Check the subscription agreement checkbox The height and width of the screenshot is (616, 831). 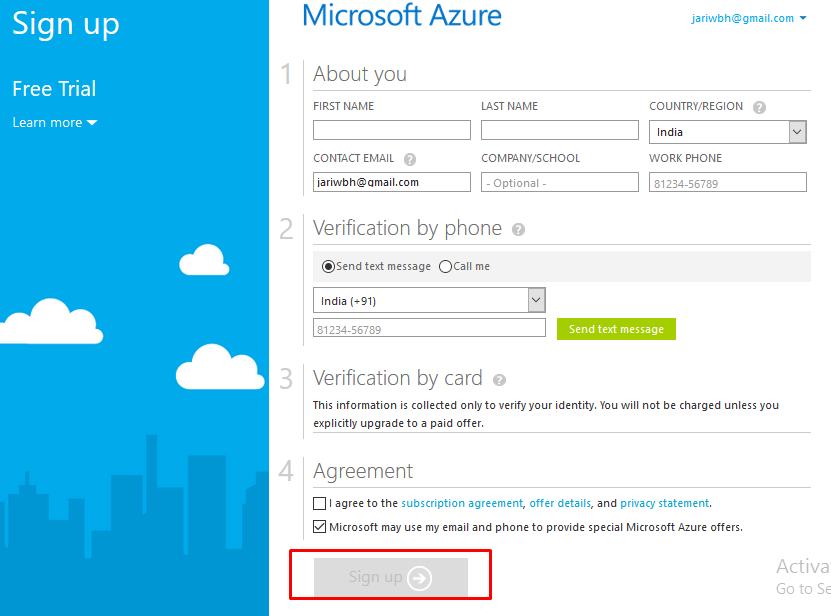320,503
